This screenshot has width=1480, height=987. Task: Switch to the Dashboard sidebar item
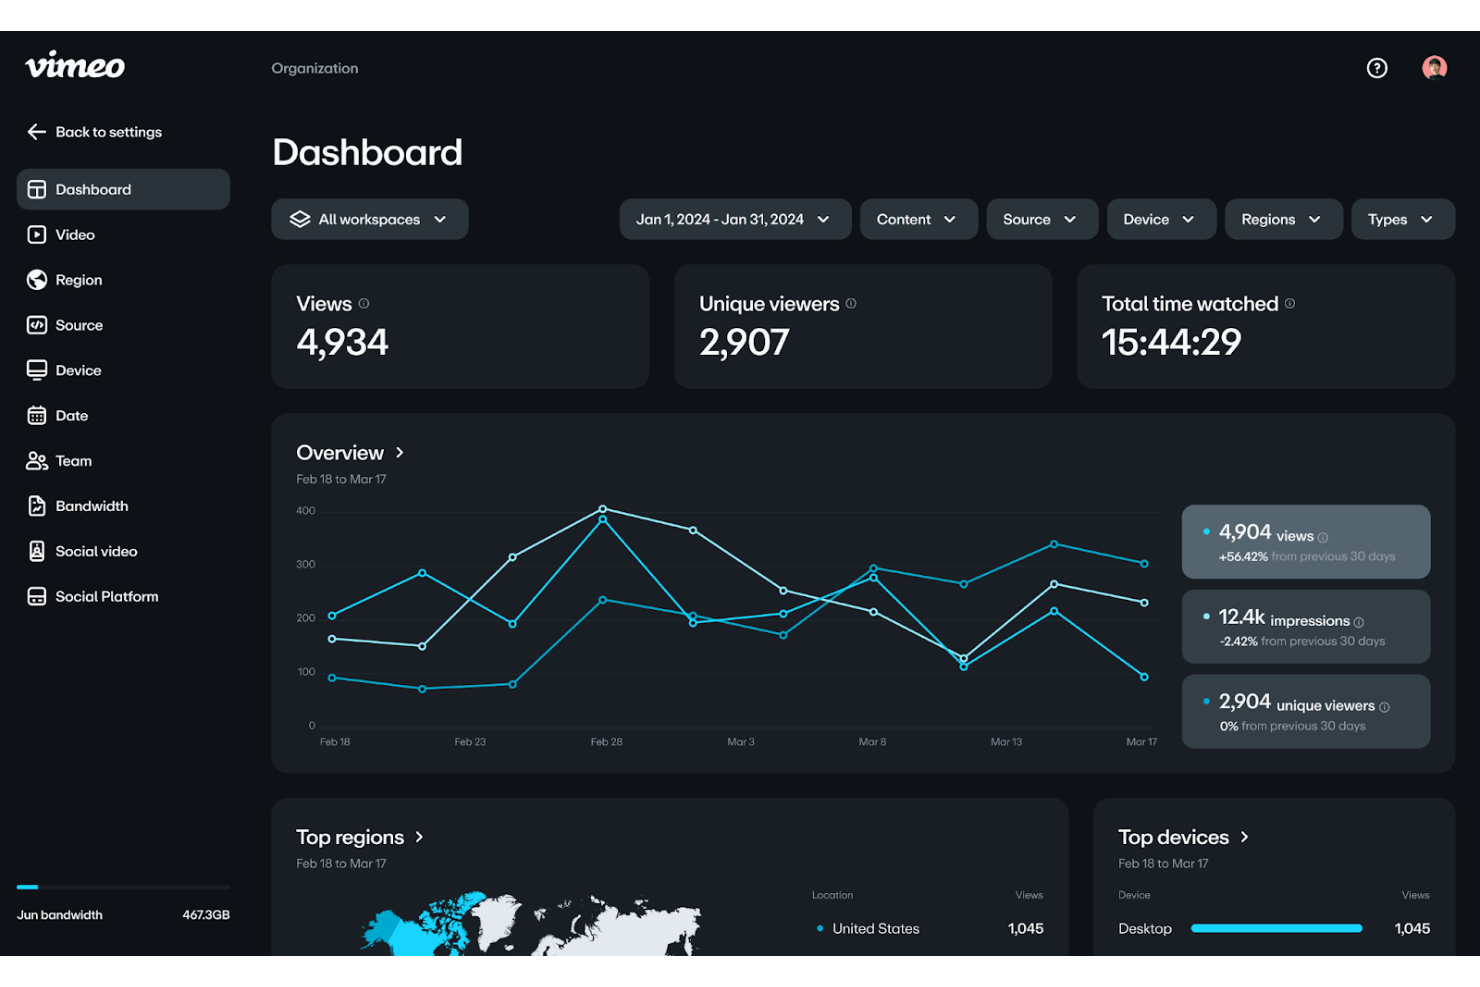pos(93,189)
